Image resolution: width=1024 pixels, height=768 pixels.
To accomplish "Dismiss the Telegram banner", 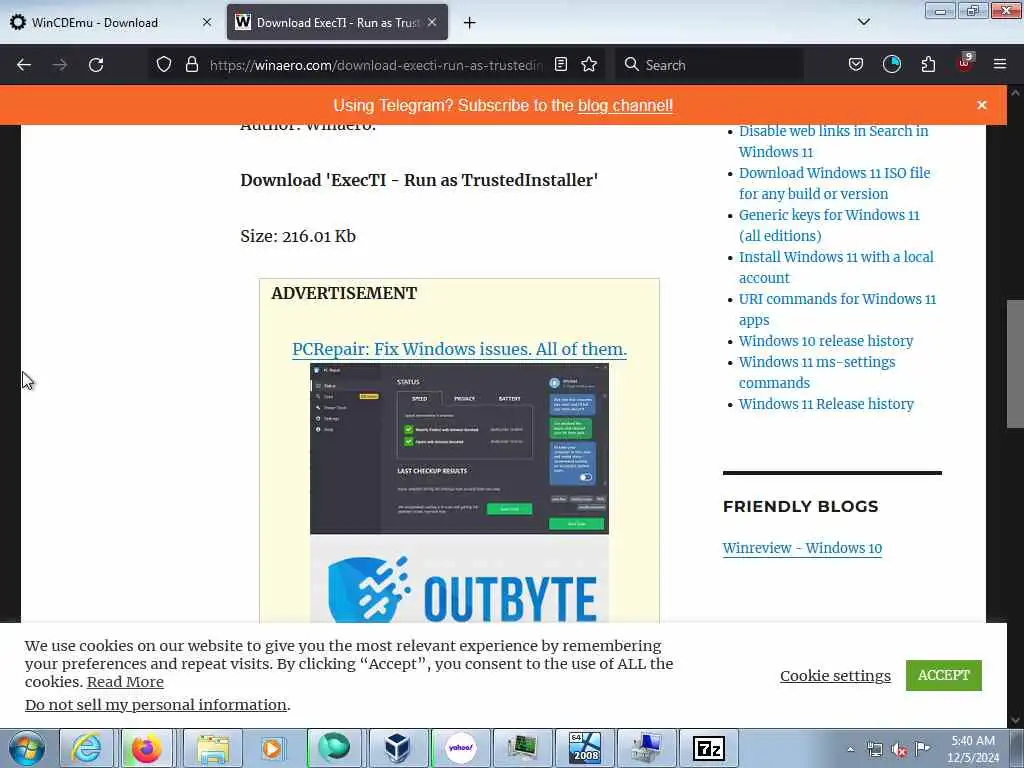I will click(x=982, y=105).
